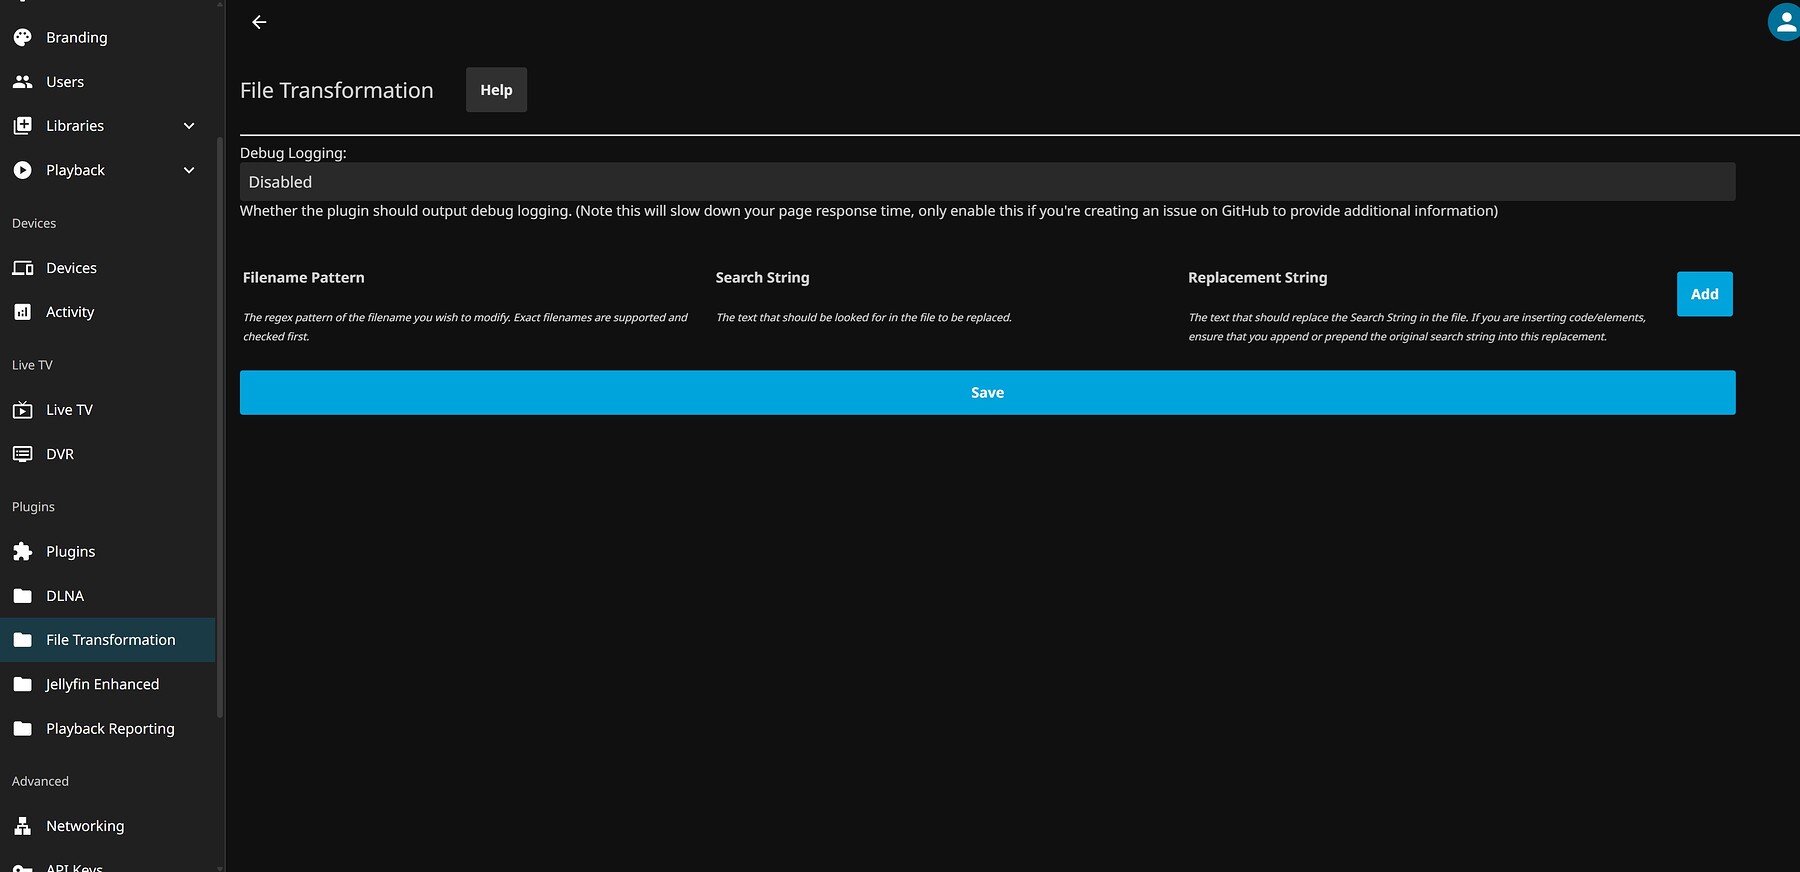Image resolution: width=1800 pixels, height=872 pixels.
Task: Click the Plugins puzzle-piece icon
Action: (x=22, y=551)
